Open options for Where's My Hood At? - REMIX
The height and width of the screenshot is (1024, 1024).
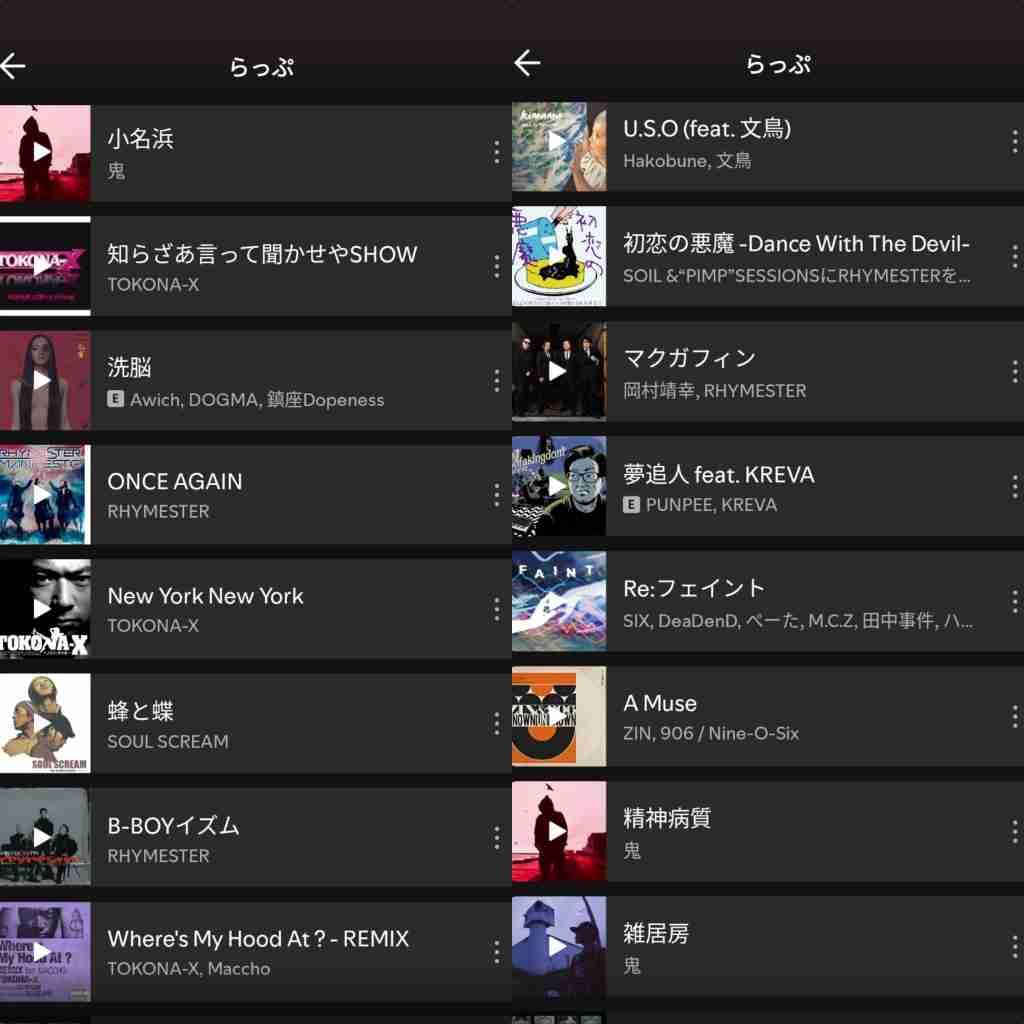click(x=496, y=952)
